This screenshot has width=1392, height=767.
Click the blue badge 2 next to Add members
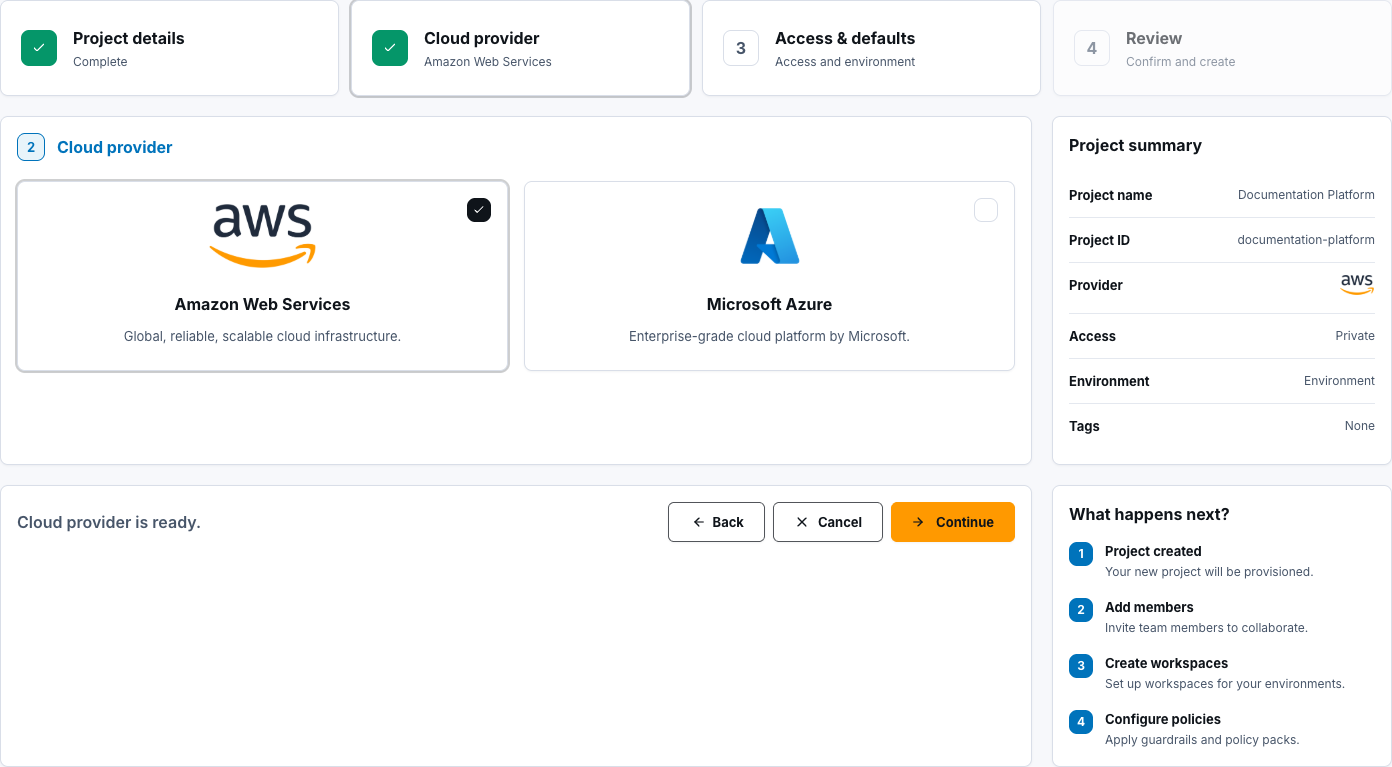pyautogui.click(x=1081, y=610)
